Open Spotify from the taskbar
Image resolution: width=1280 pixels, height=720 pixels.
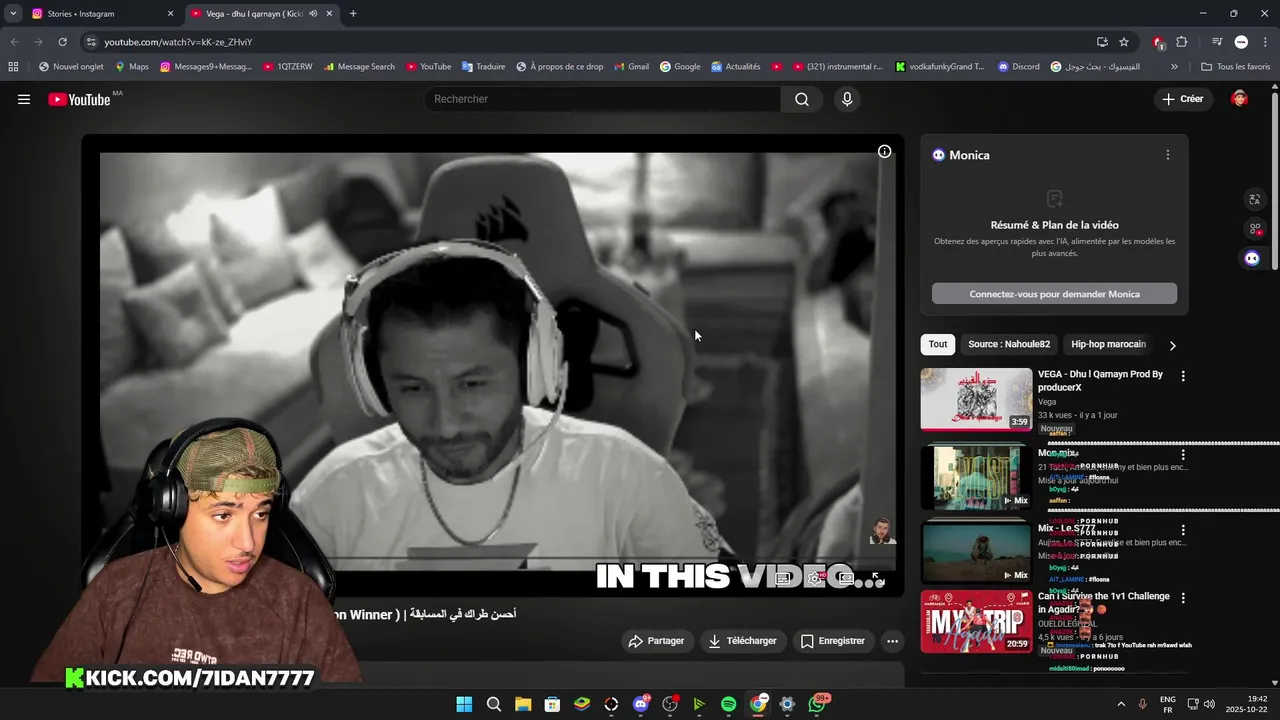coord(728,704)
